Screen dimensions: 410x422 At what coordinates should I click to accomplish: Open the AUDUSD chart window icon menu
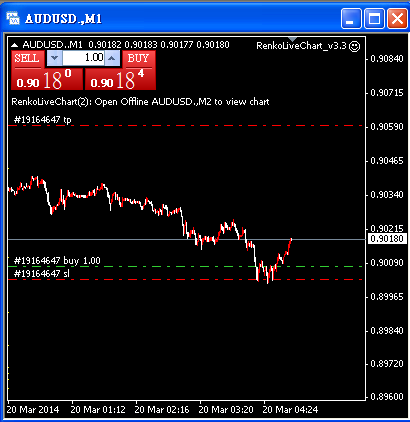(13, 18)
